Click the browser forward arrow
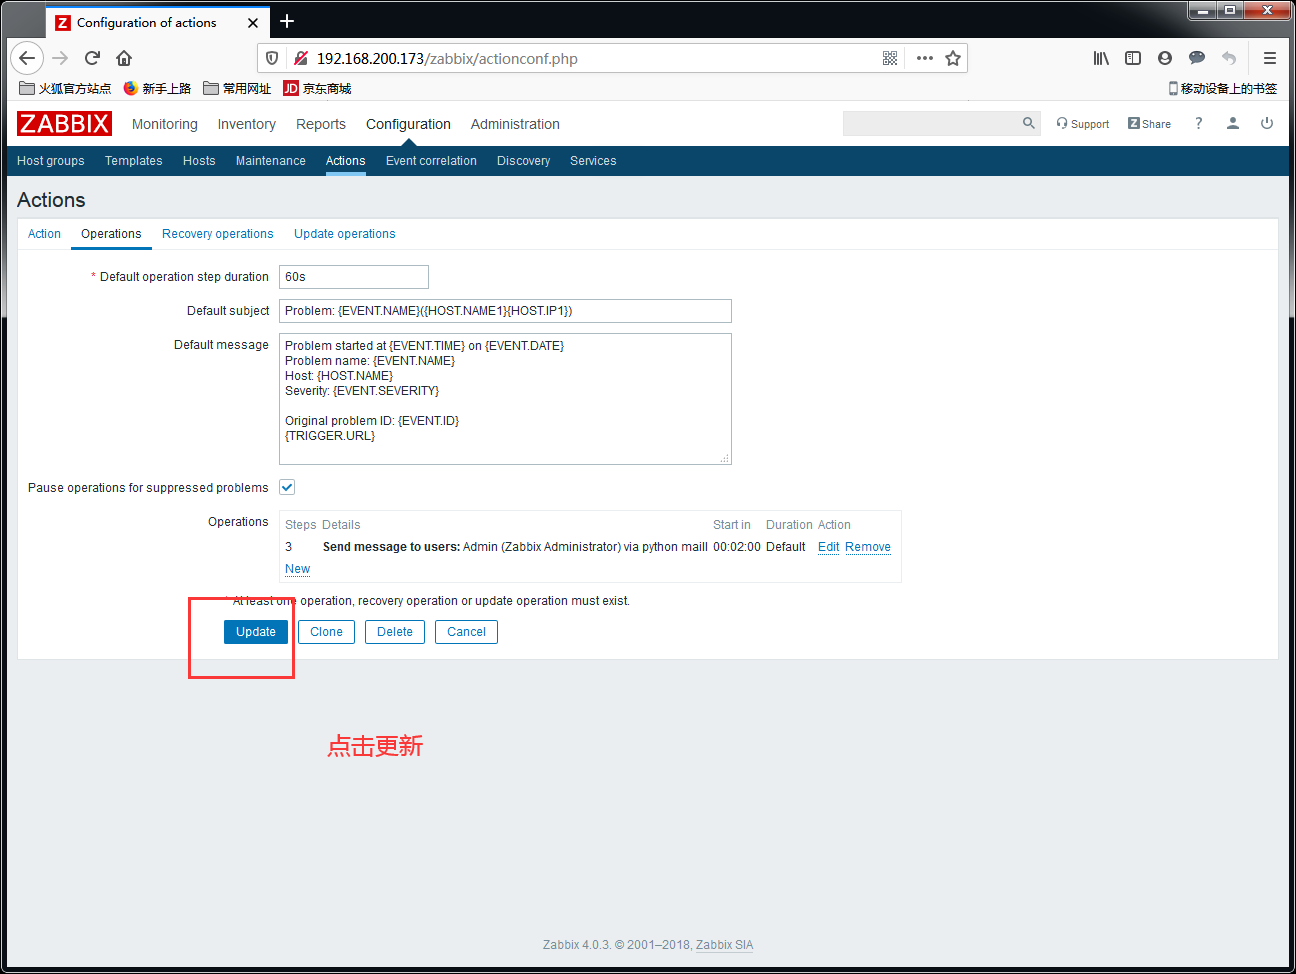Screen dimensions: 1296x974 coord(60,58)
